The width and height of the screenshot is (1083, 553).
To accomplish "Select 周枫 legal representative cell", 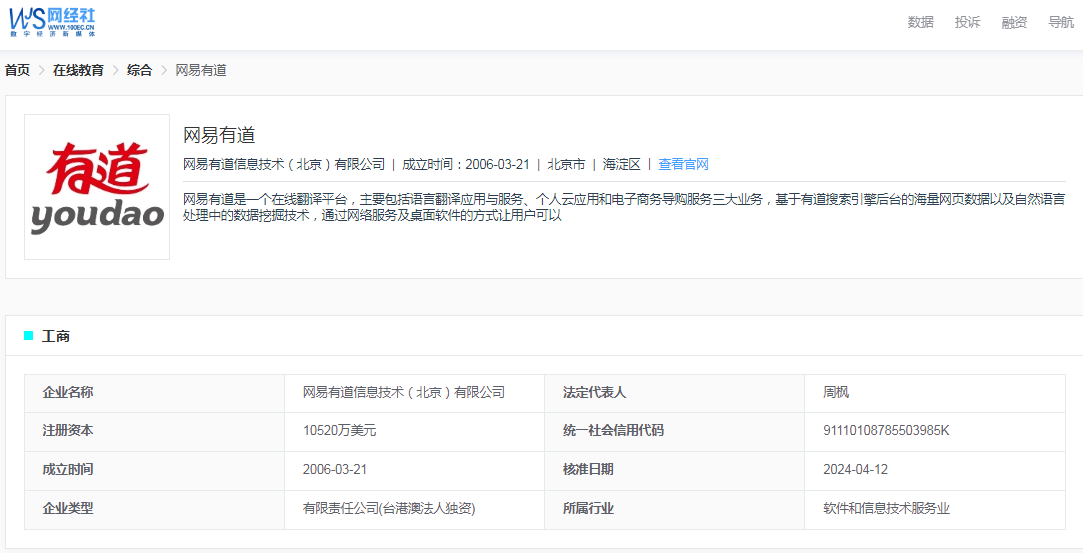I will coord(935,393).
